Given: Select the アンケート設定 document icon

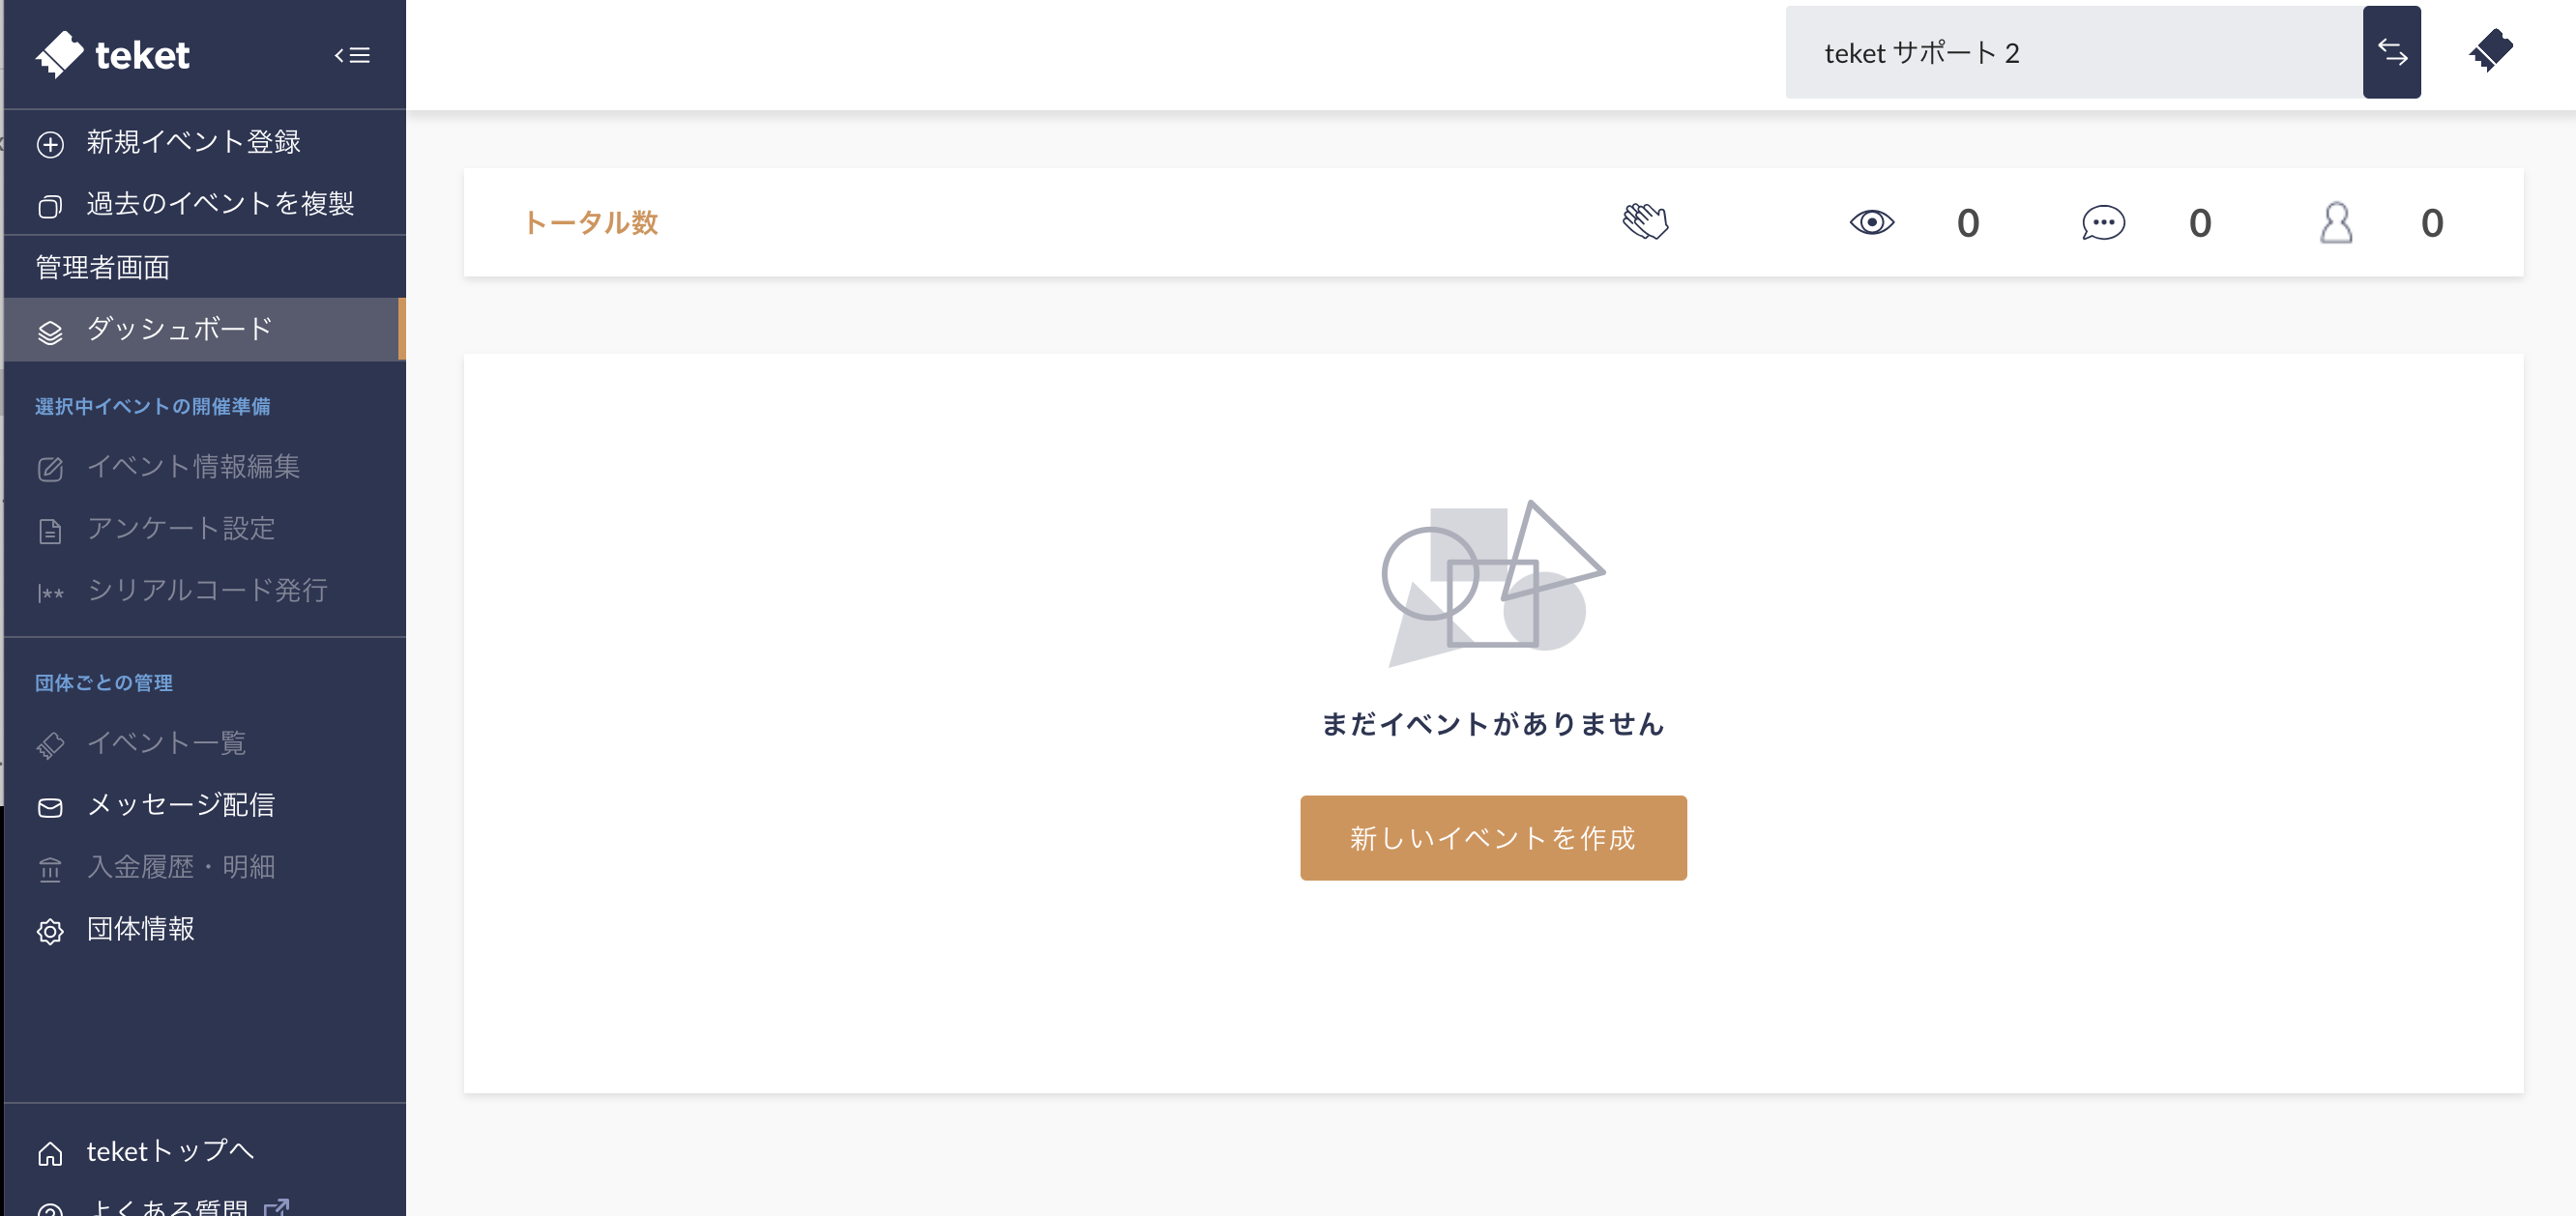Looking at the screenshot, I should click(x=49, y=531).
